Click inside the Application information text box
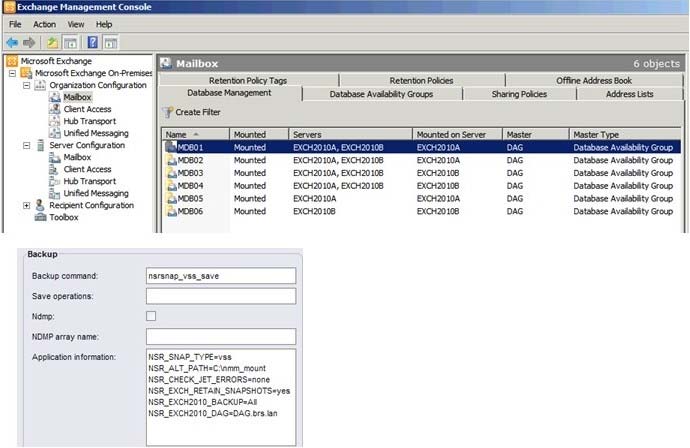The height and width of the screenshot is (448, 690). point(221,397)
